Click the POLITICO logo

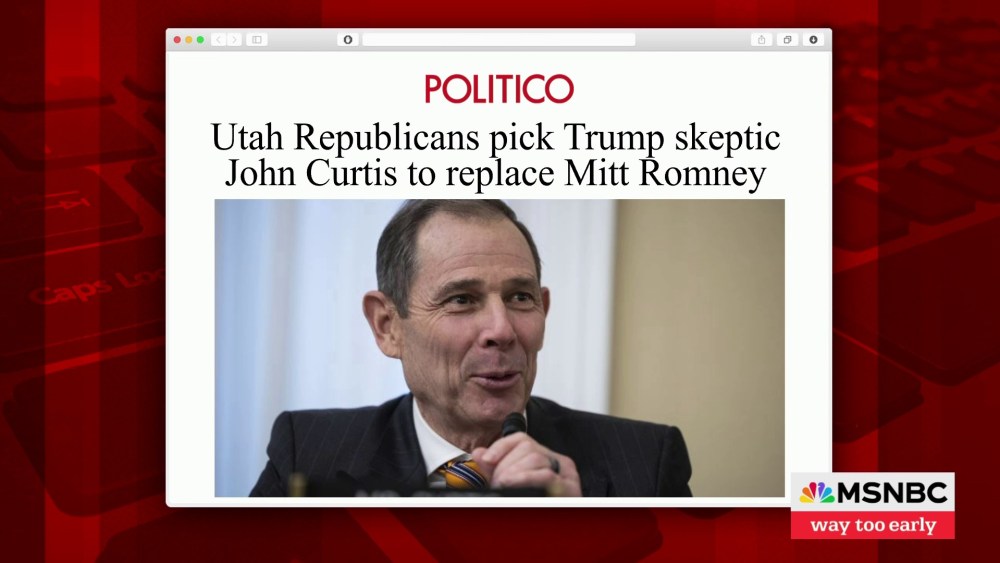[499, 89]
